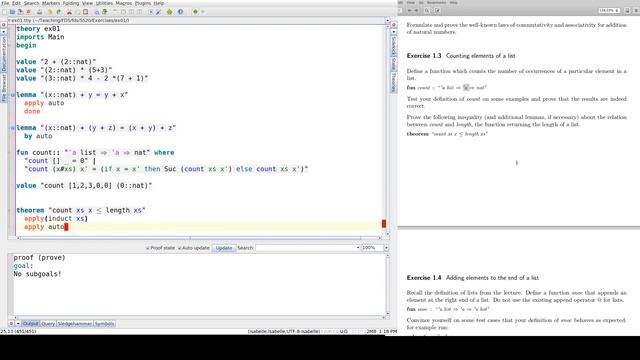640x360 pixels.
Task: Click the Paste clipboard icon
Action: click(85, 12)
